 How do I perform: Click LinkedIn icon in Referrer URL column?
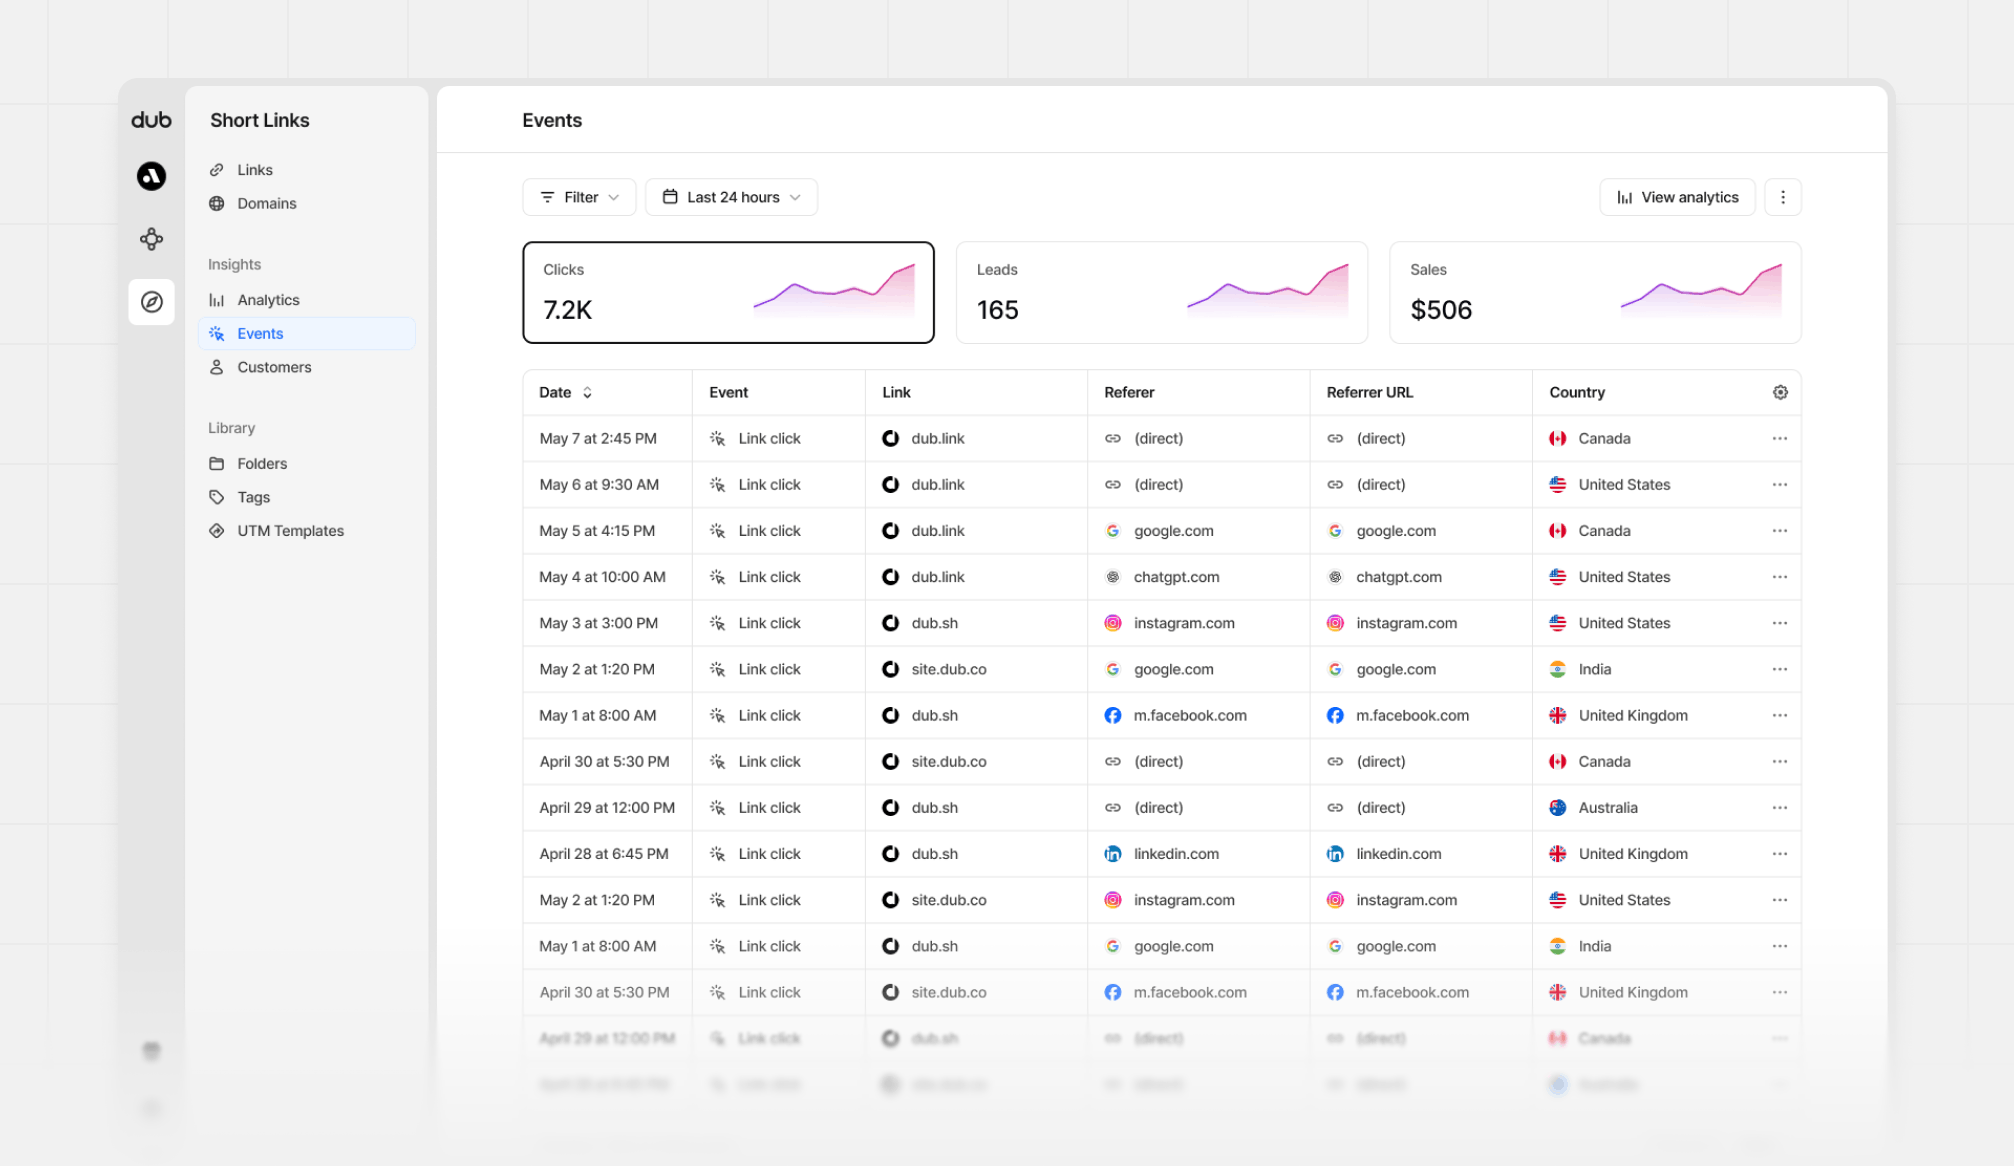tap(1334, 854)
